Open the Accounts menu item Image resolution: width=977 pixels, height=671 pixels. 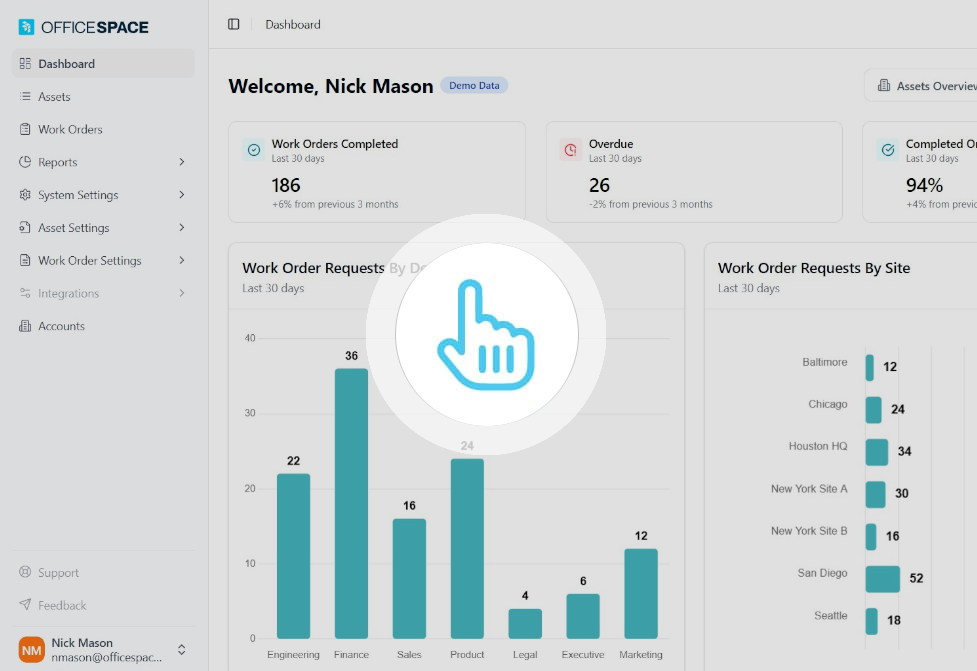click(x=64, y=326)
